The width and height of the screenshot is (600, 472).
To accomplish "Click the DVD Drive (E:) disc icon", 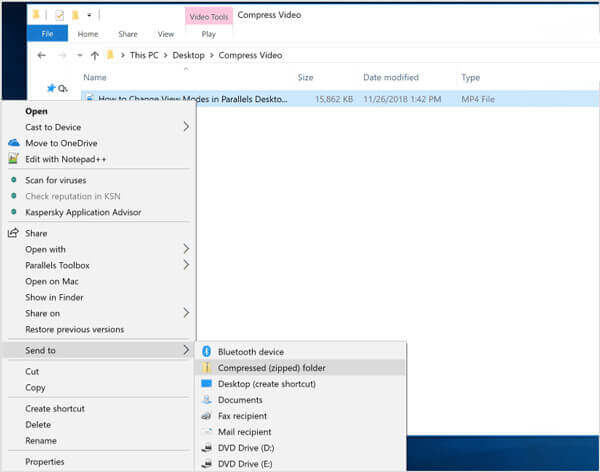I will 207,464.
